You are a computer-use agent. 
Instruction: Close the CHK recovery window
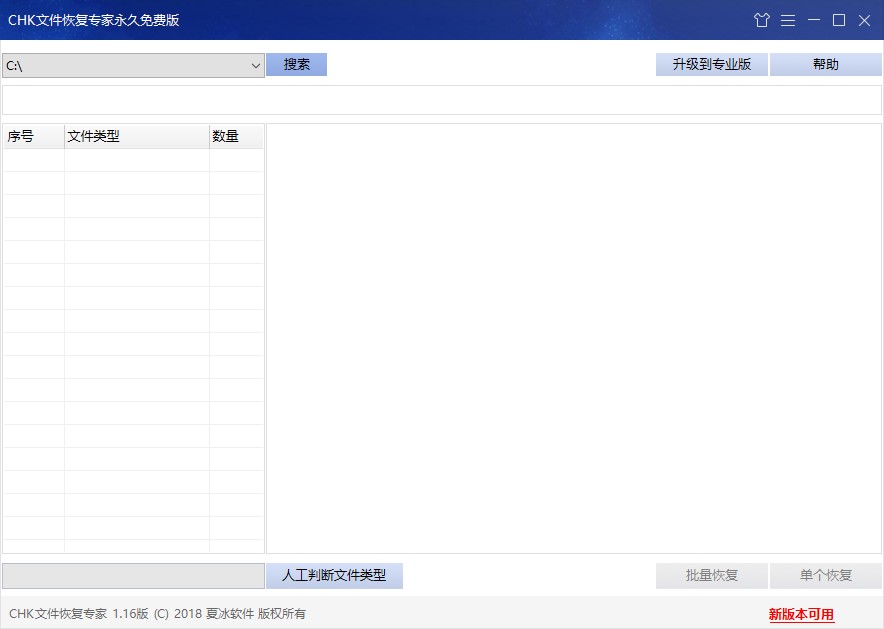864,20
